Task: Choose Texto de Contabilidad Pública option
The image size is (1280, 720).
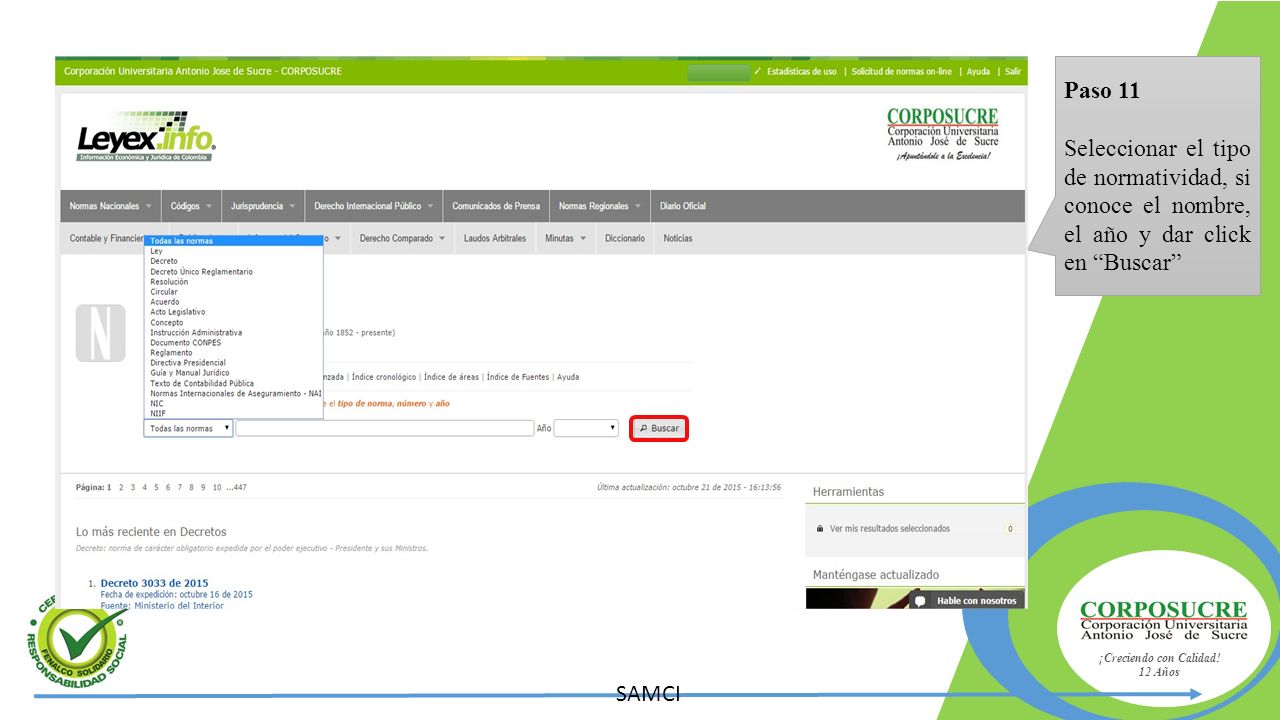Action: 233,383
